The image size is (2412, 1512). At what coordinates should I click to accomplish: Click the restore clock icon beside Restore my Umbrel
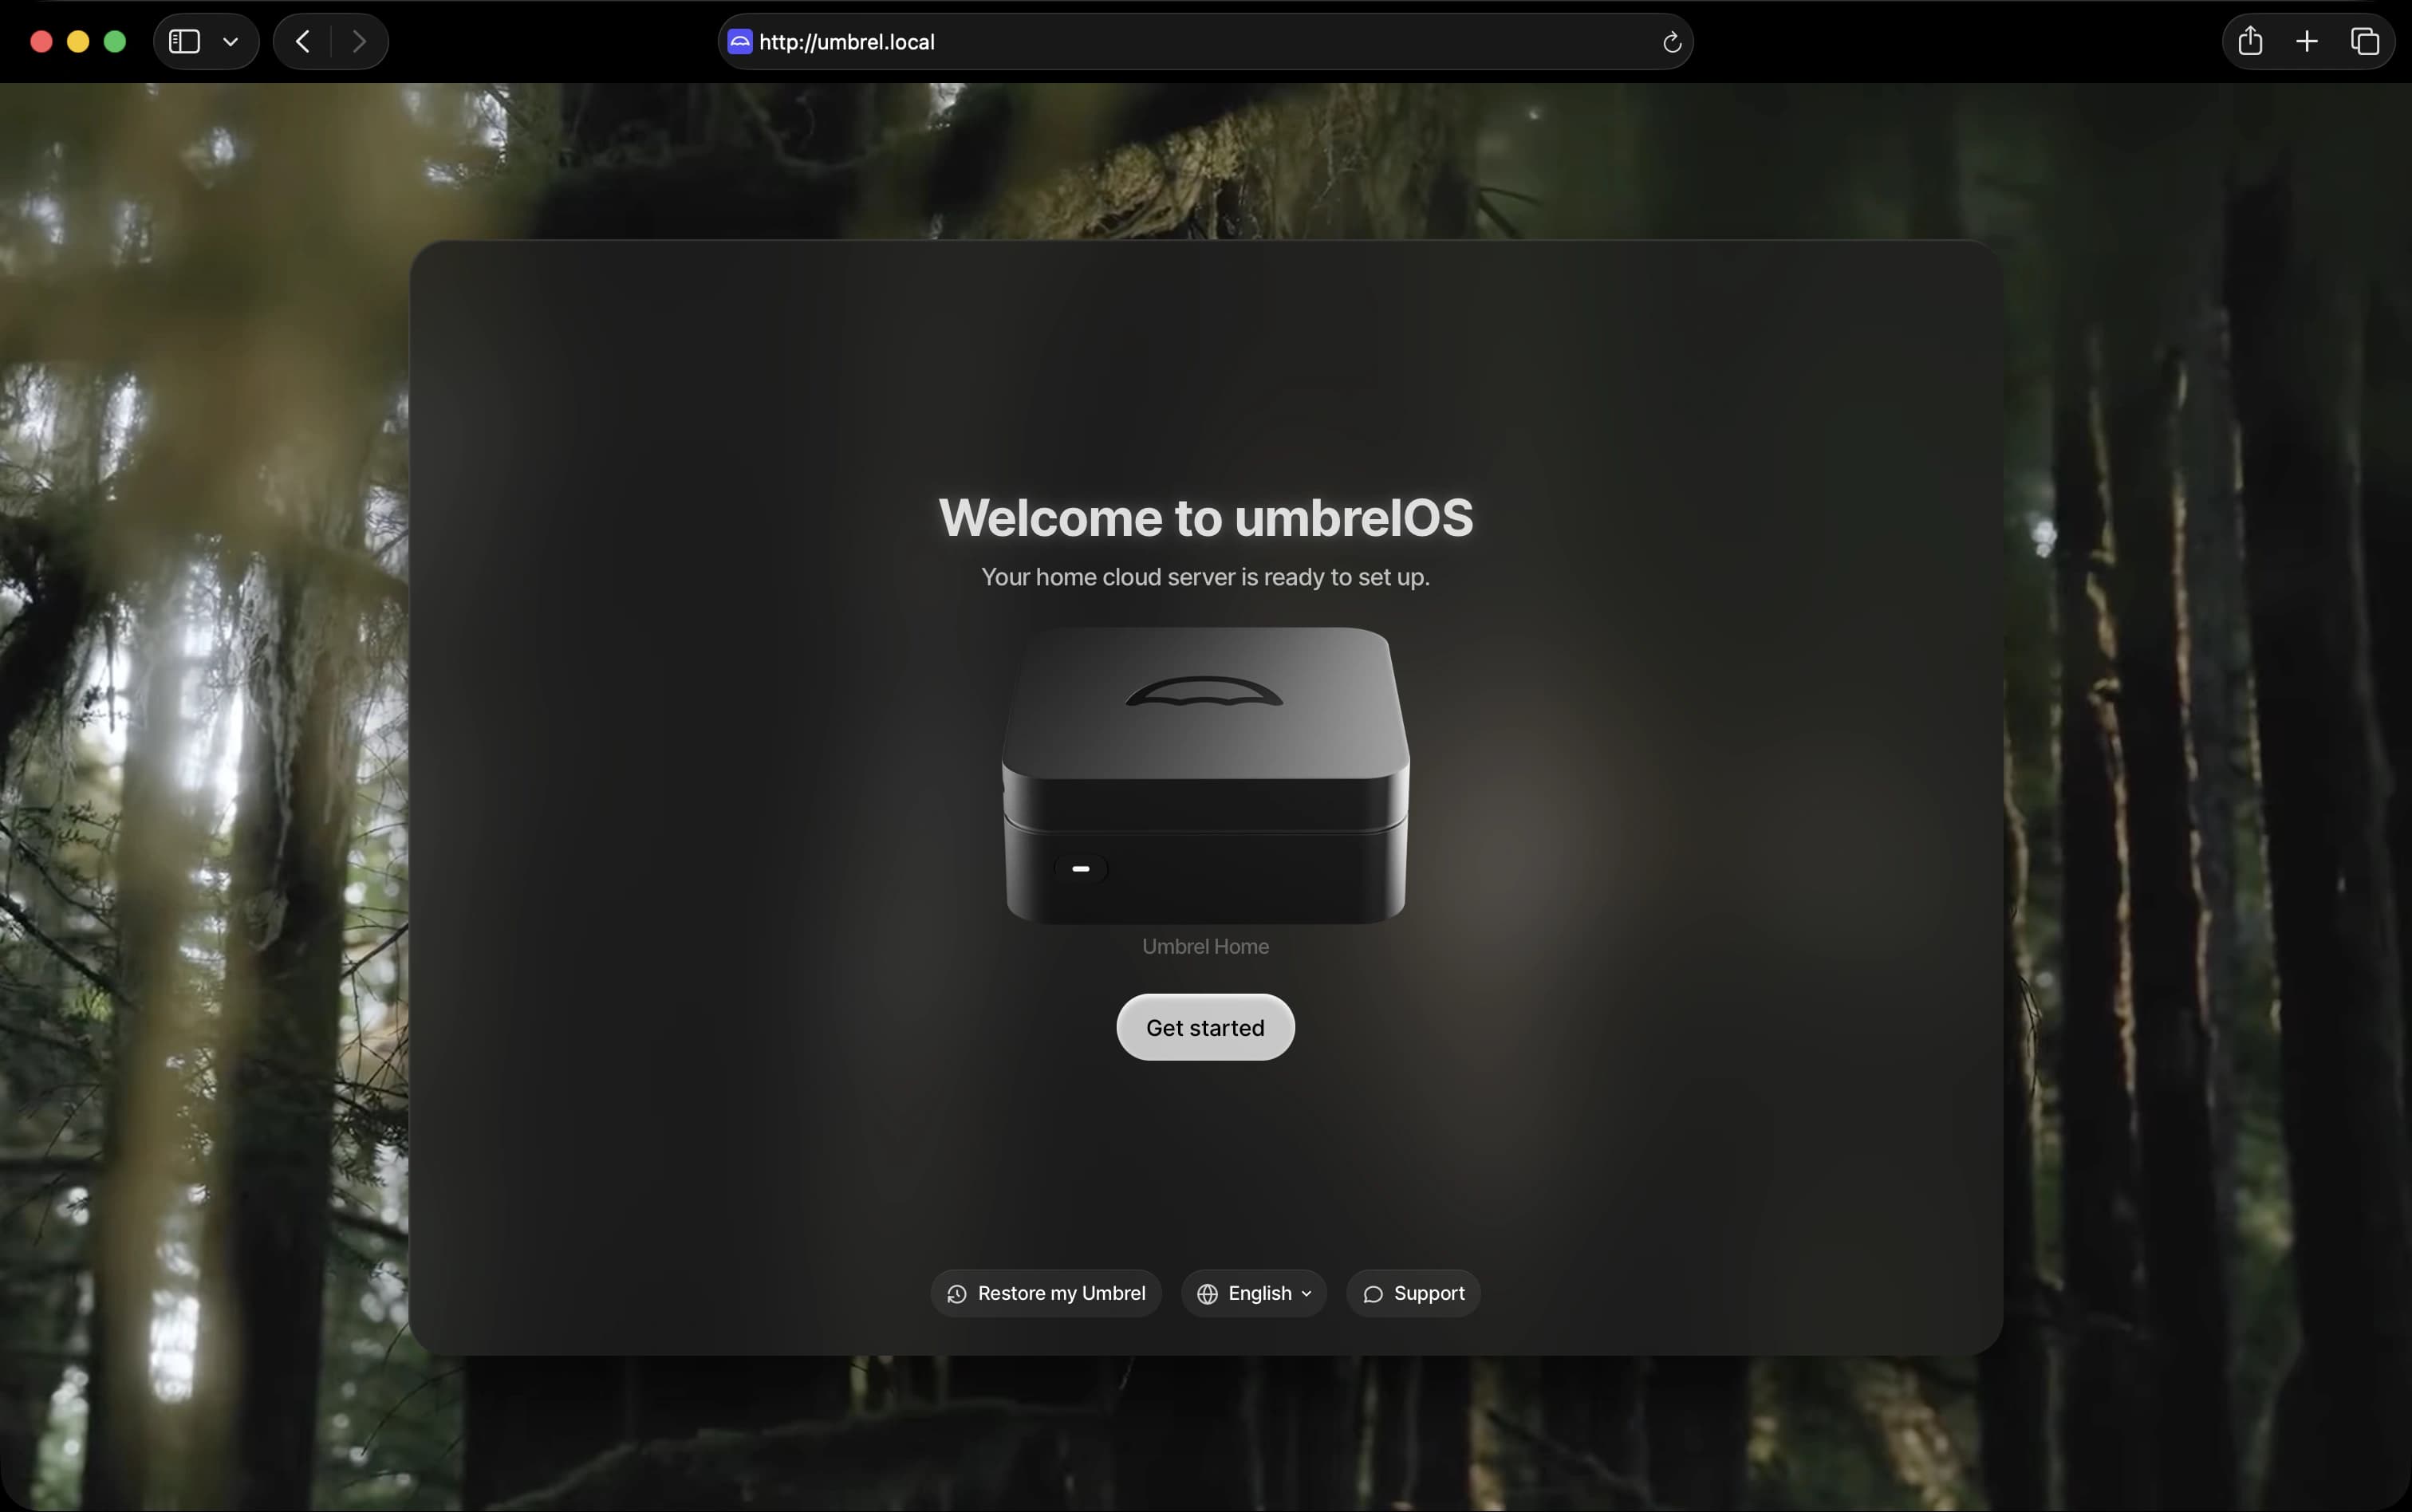coord(956,1293)
